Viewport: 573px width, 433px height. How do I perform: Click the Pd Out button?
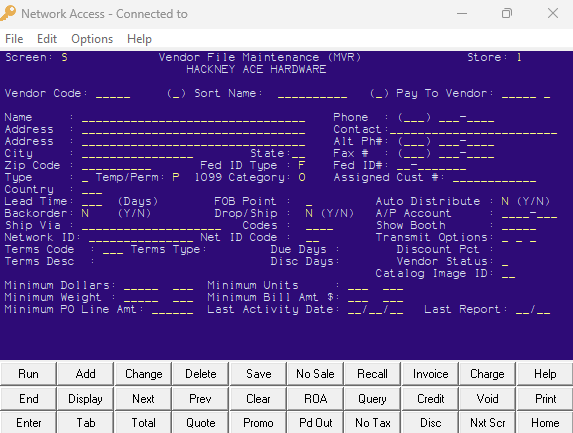315,423
